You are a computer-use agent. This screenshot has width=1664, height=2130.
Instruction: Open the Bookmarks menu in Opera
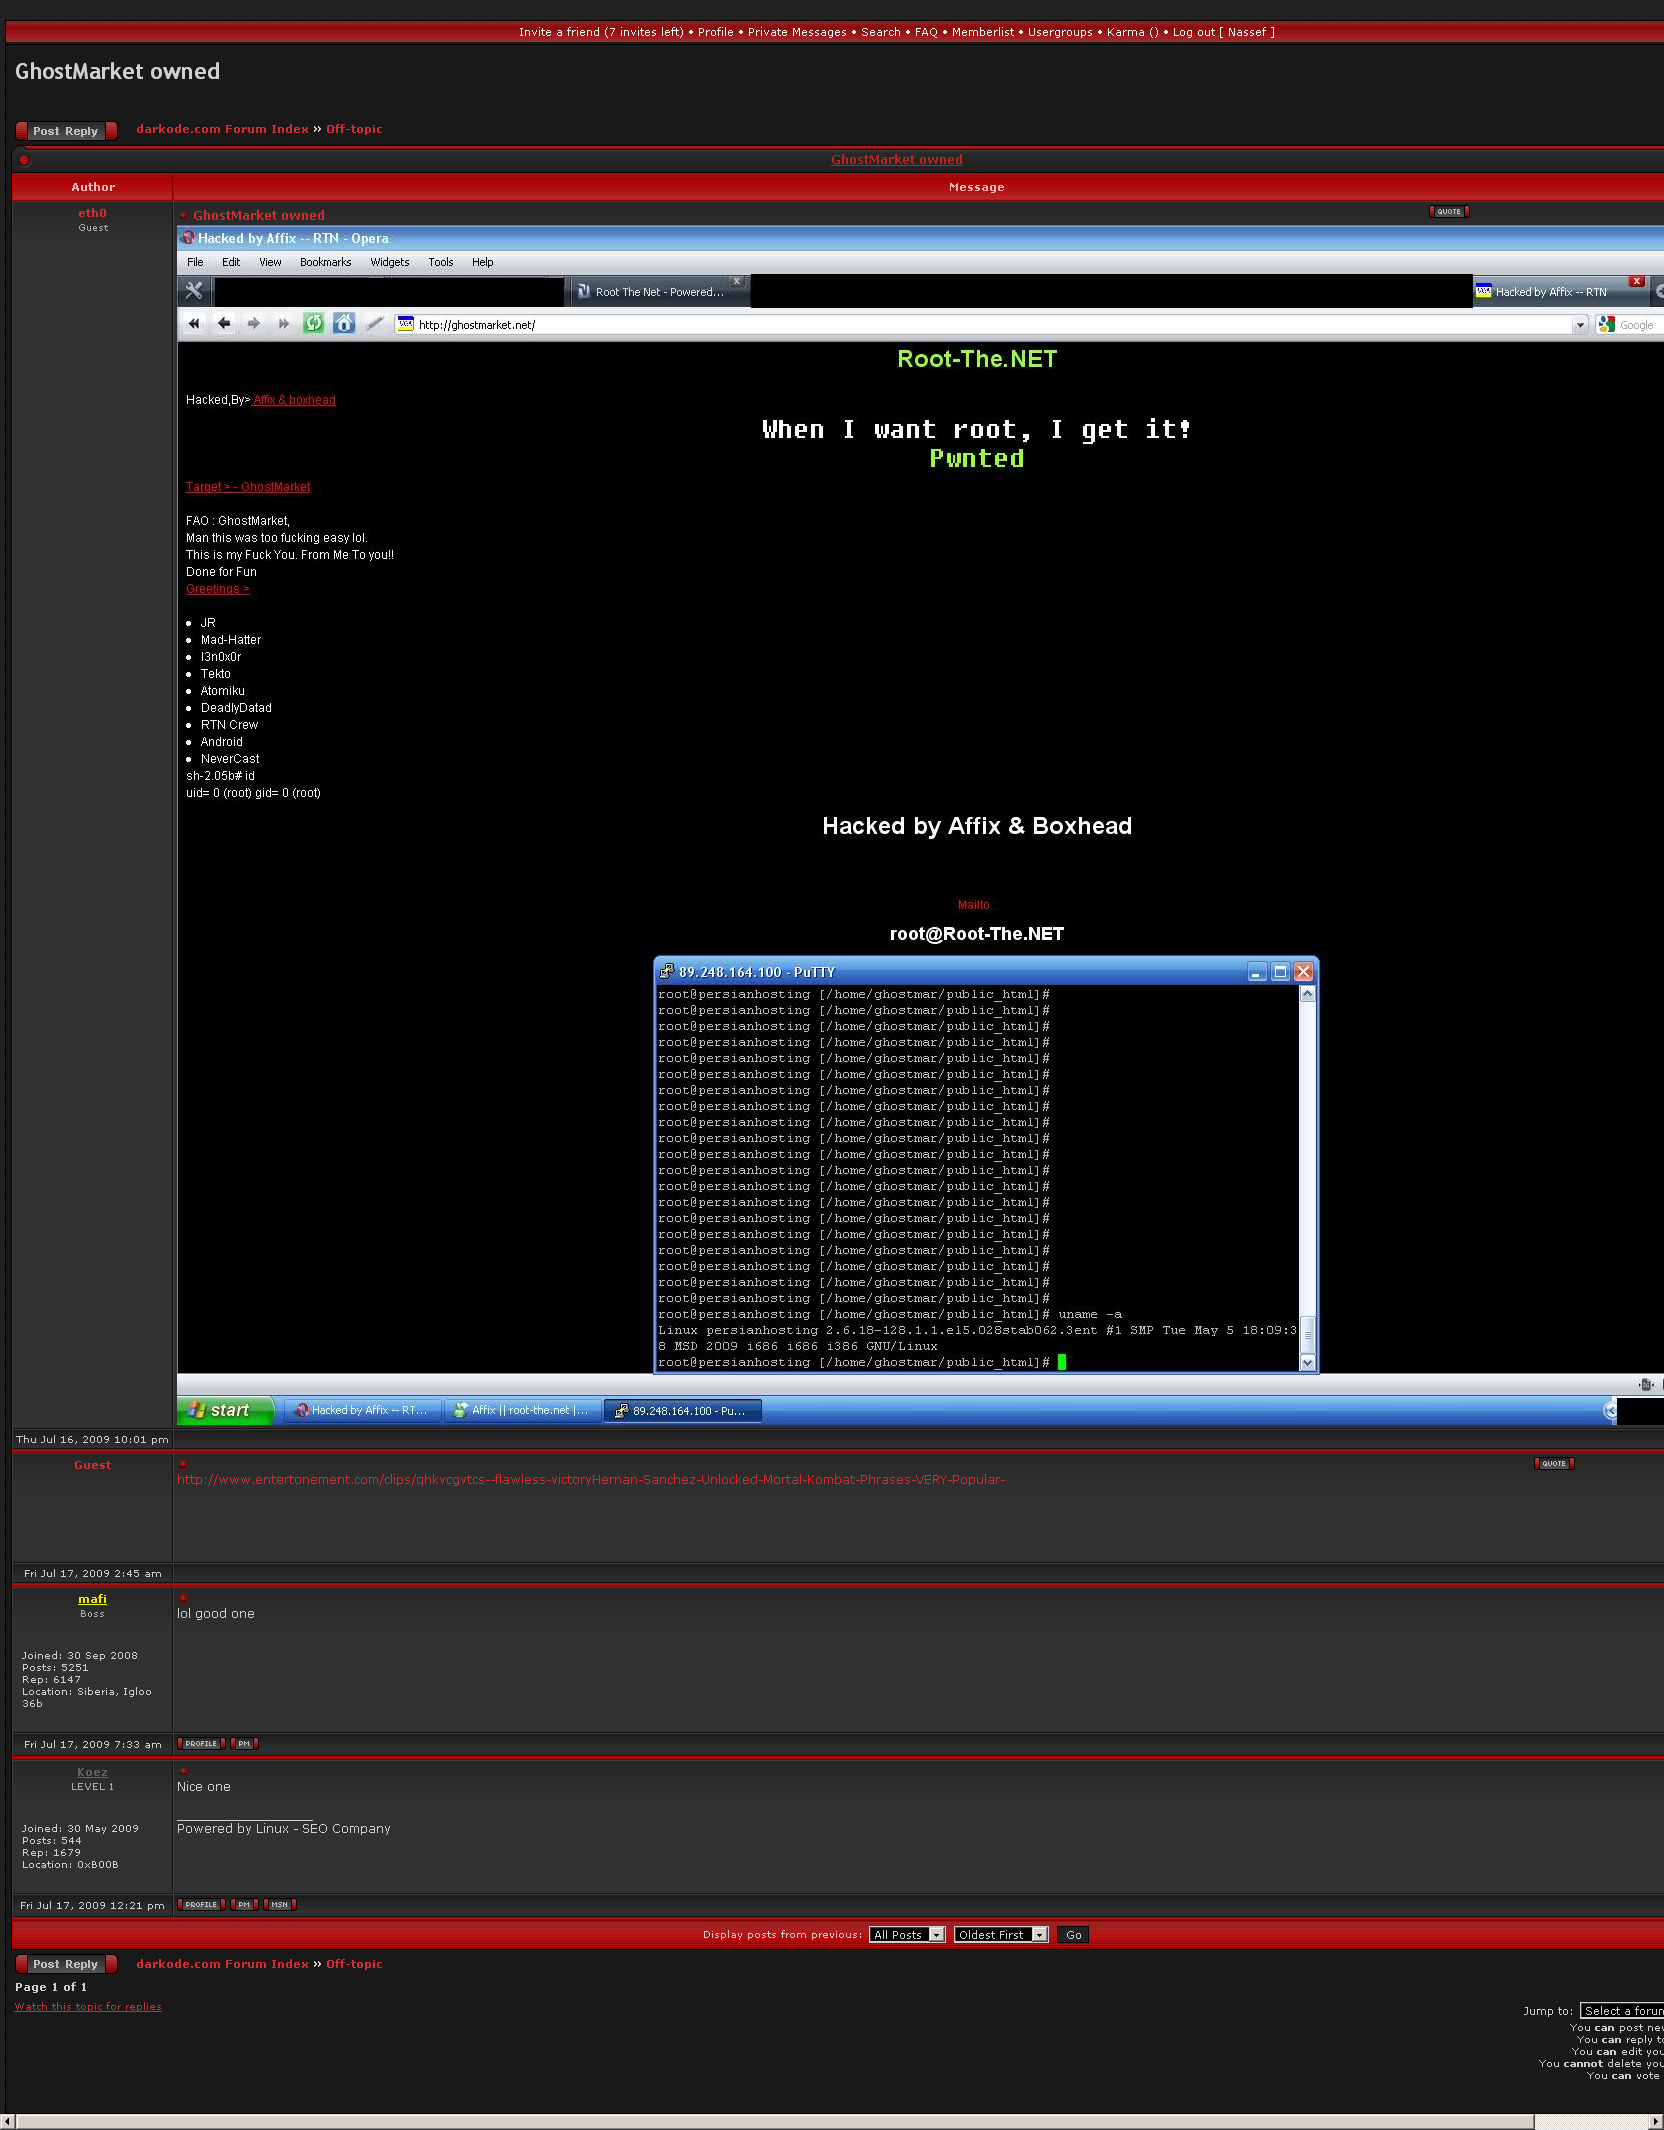click(x=325, y=262)
